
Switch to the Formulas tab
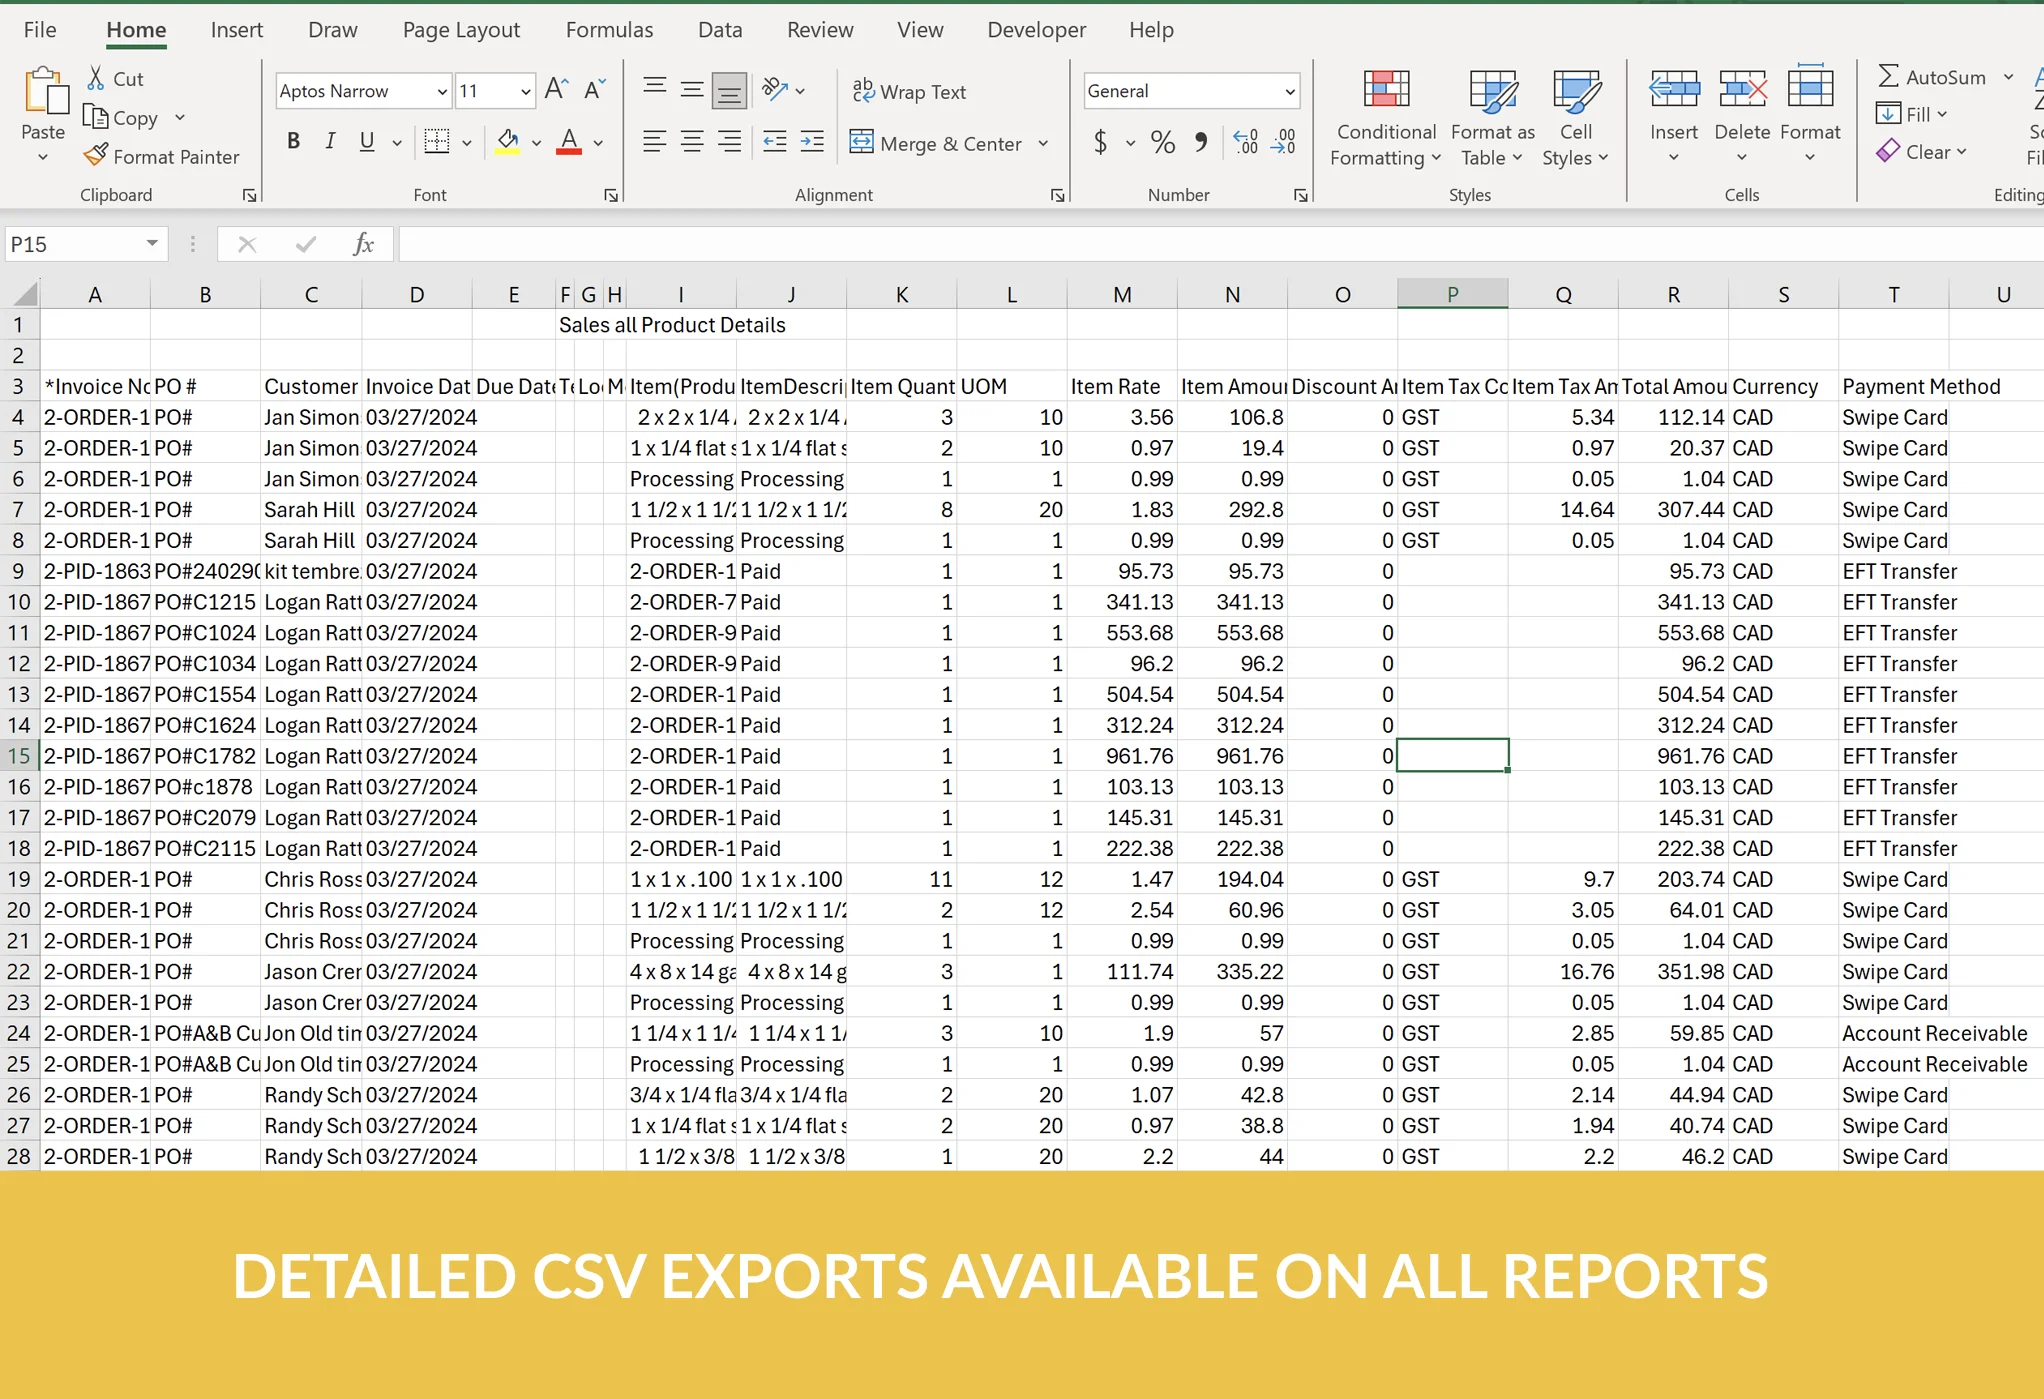pos(609,30)
